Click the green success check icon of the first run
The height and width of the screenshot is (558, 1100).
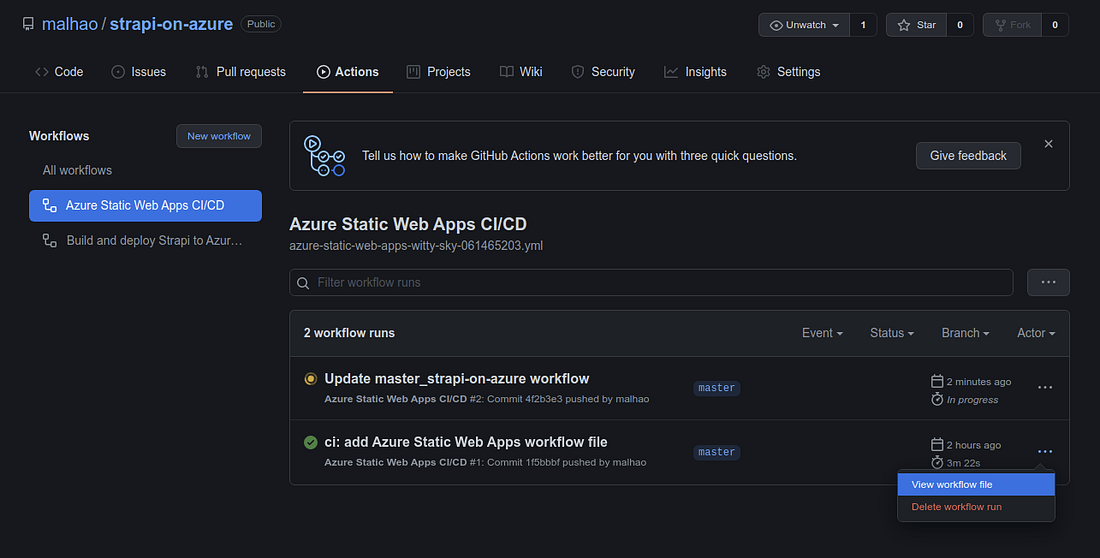pyautogui.click(x=311, y=442)
